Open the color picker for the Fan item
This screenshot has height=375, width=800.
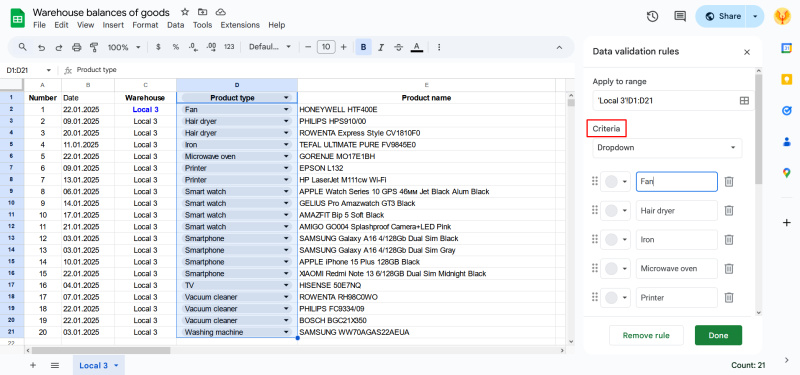pos(616,182)
